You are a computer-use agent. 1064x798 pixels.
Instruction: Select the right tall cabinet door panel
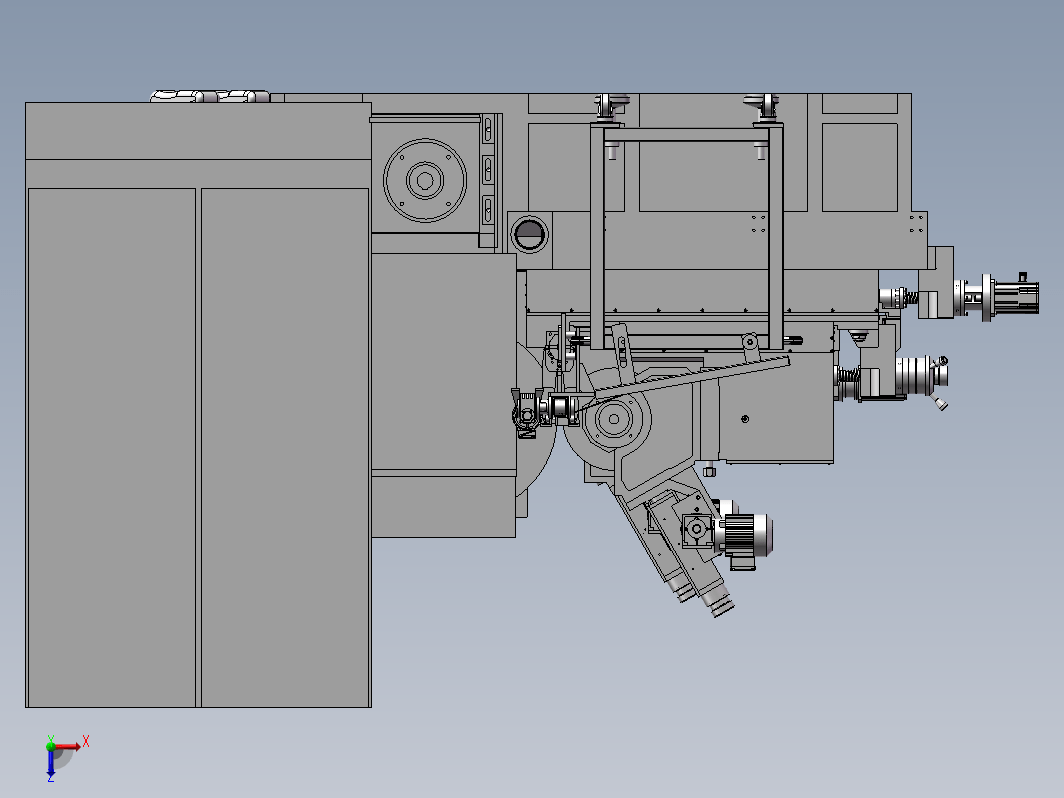[x=285, y=447]
